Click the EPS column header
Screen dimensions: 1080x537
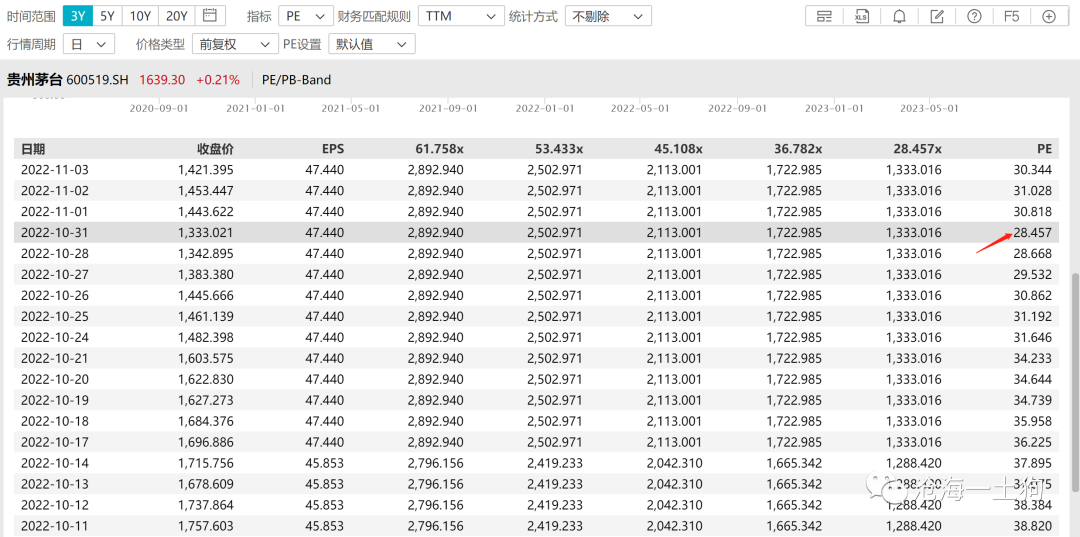point(333,149)
